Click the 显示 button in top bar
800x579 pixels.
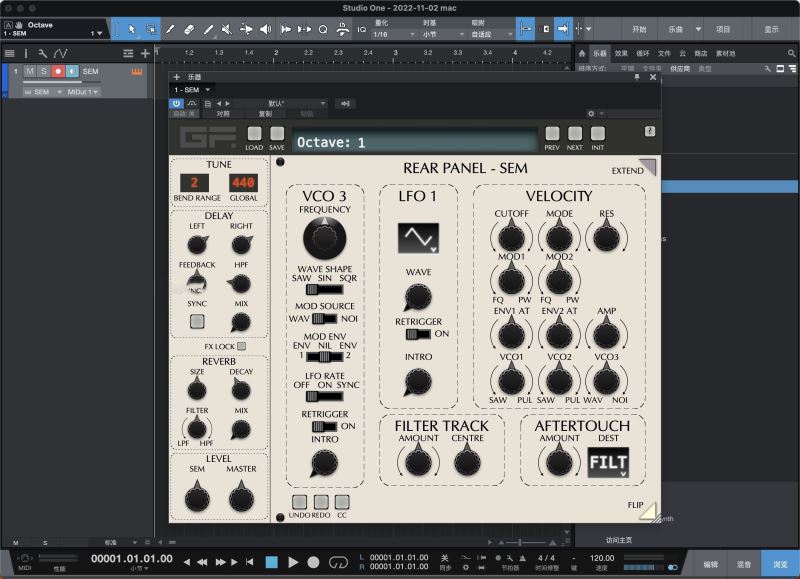click(x=771, y=30)
